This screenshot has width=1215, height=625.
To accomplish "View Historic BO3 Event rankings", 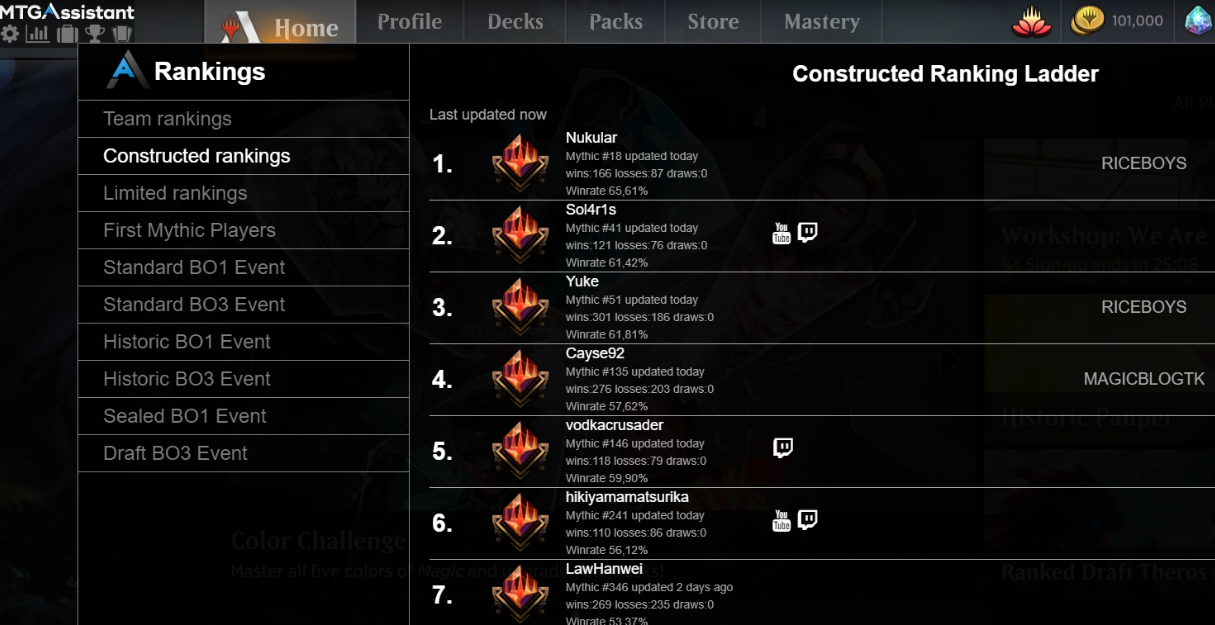I will (x=187, y=379).
